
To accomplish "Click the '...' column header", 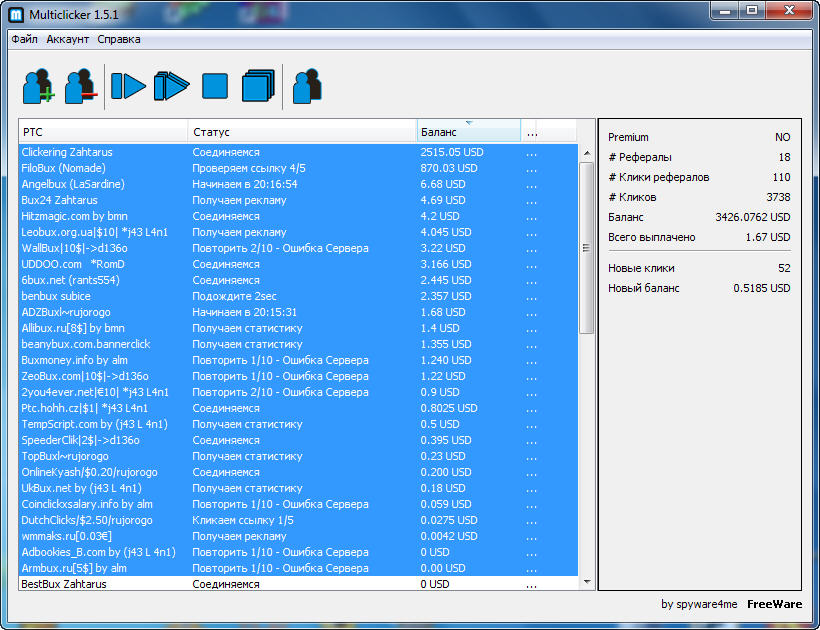I will point(532,132).
